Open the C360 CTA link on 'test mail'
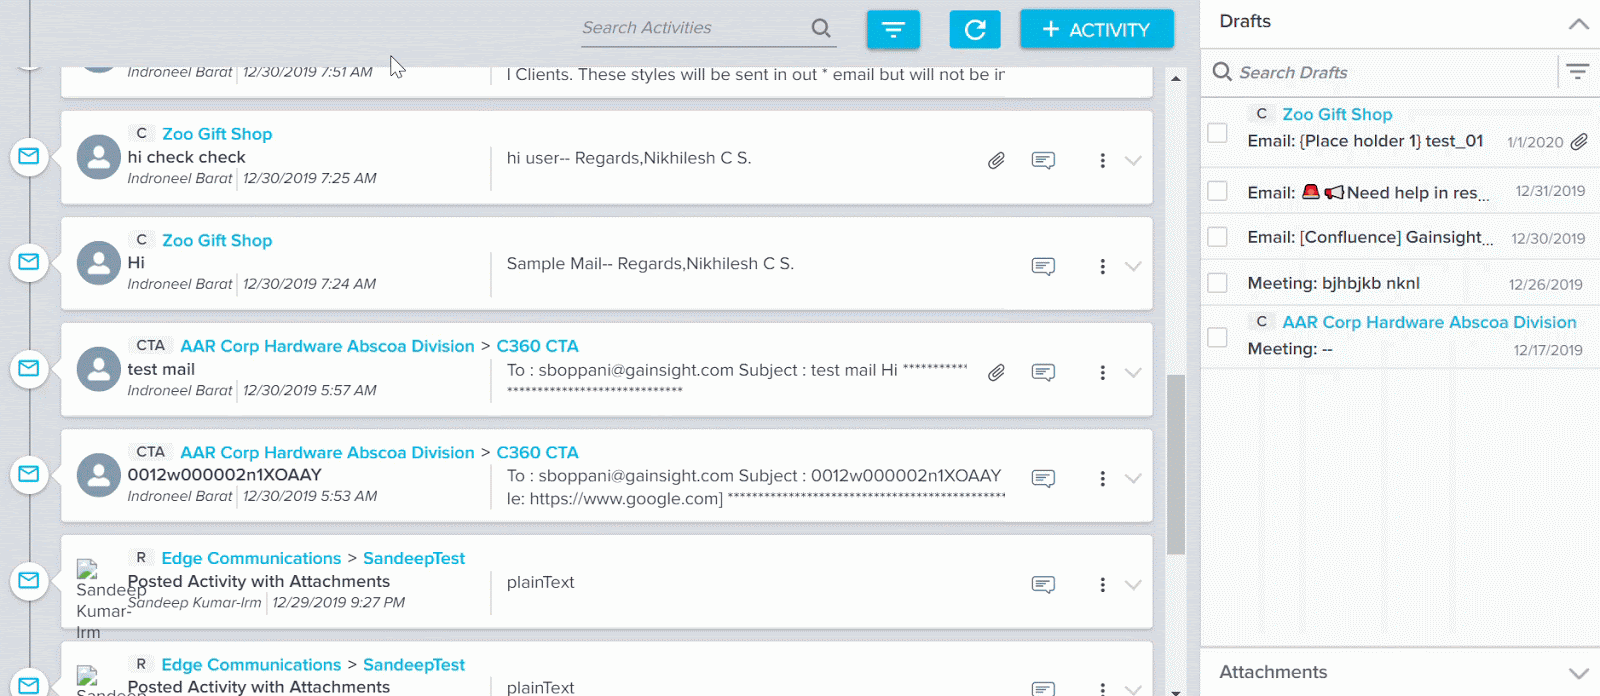Screen dimensions: 1600x696 [x=537, y=346]
